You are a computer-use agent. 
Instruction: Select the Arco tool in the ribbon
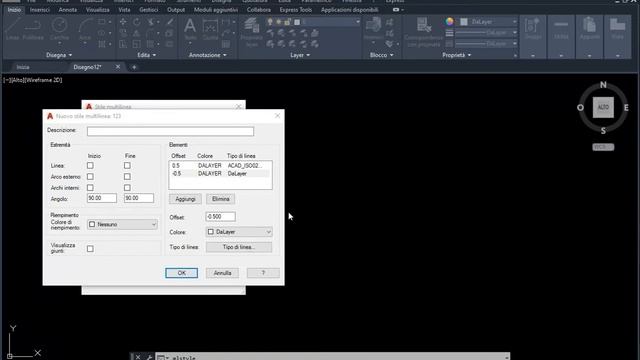[x=85, y=28]
